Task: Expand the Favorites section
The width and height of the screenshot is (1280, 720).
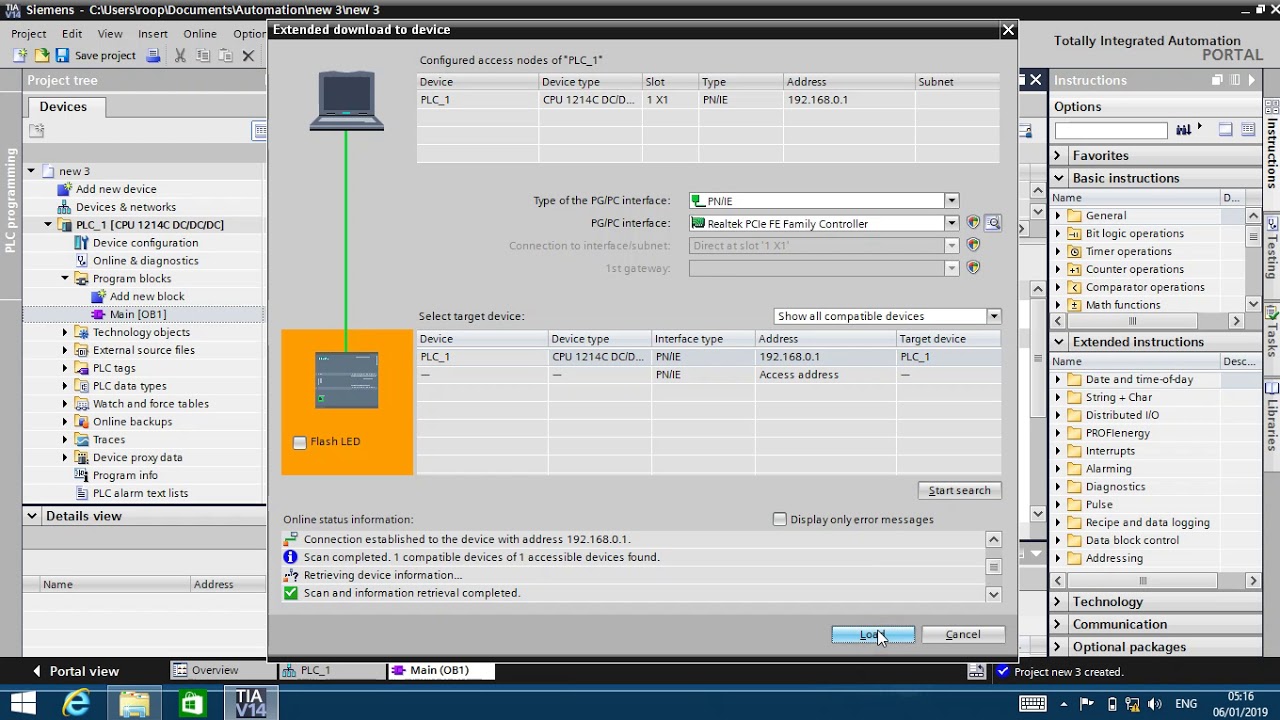Action: pyautogui.click(x=1058, y=156)
